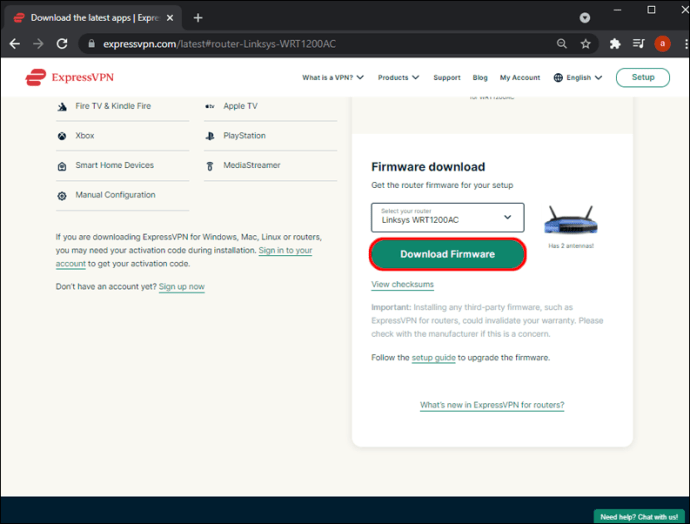Open Need help? Chat with us widget
Viewport: 690px width, 524px height.
tap(639, 517)
